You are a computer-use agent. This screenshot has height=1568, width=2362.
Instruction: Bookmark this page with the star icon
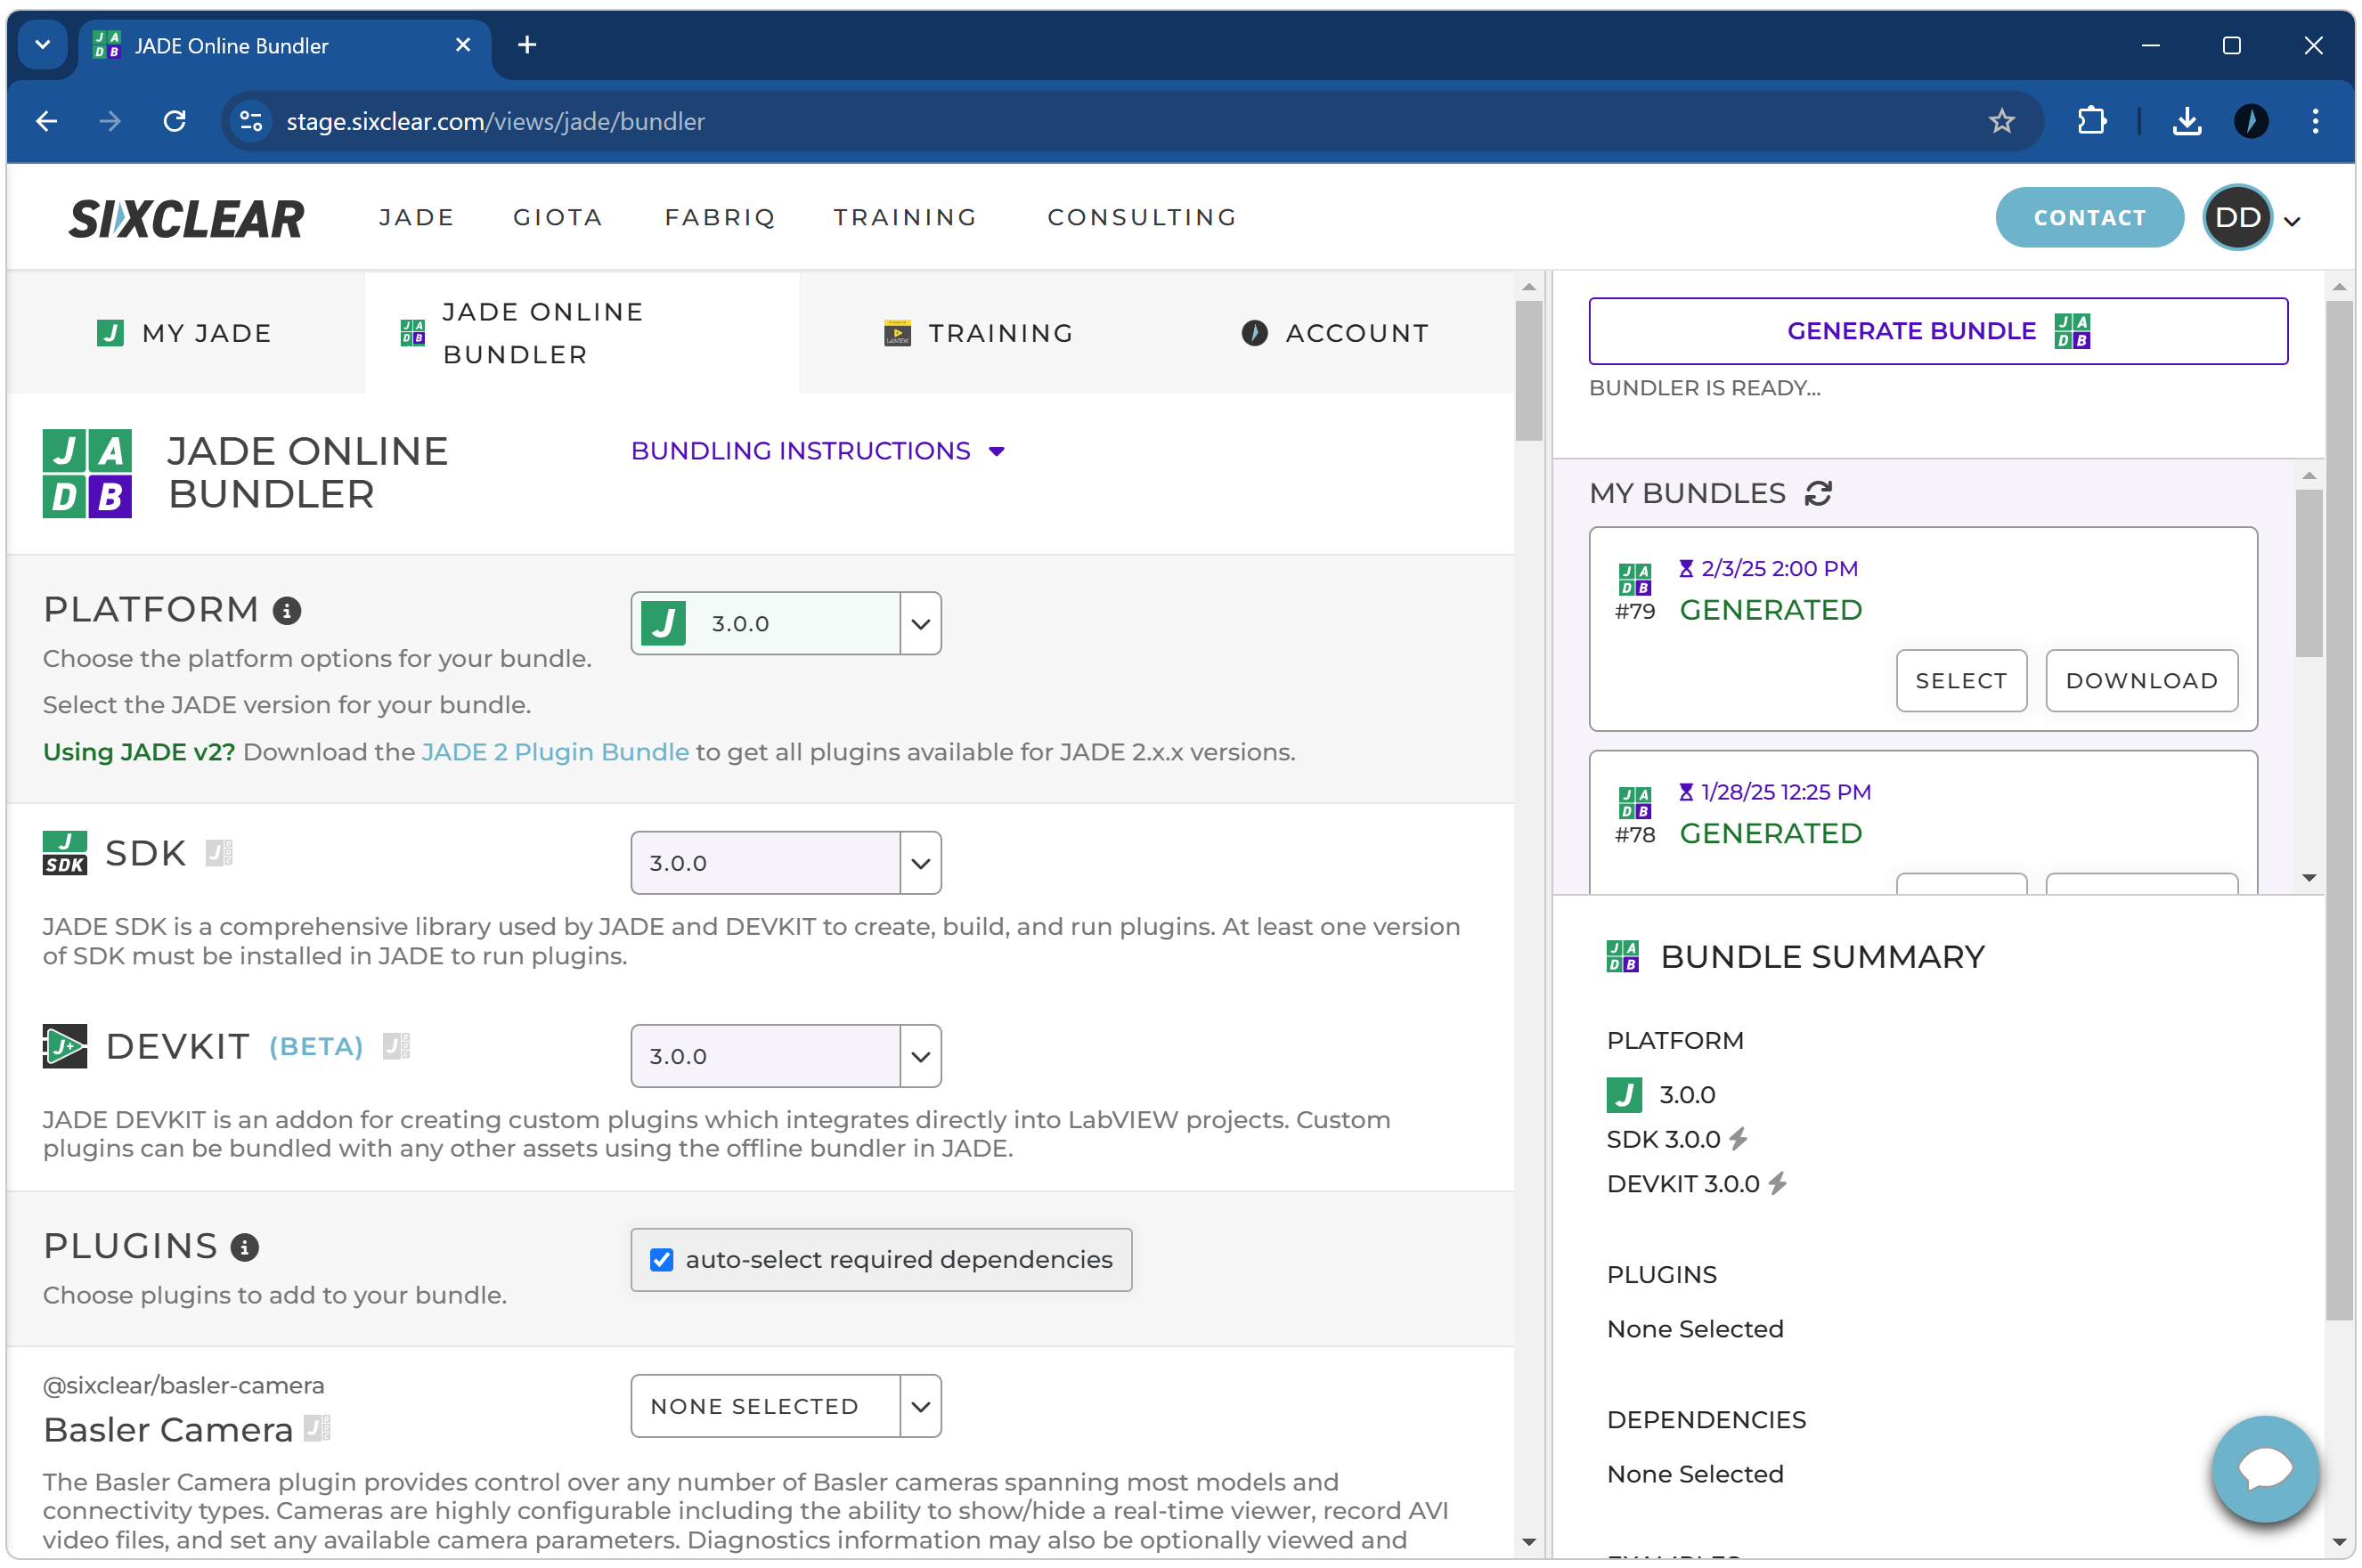[2001, 121]
